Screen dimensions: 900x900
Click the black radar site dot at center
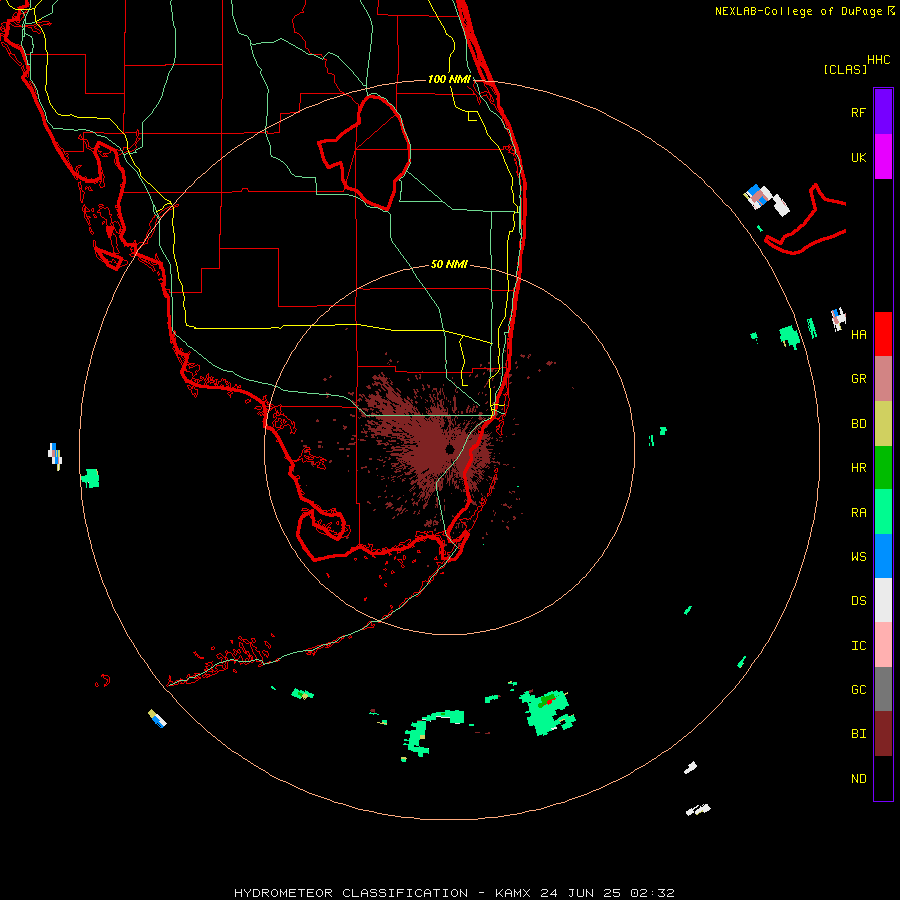(449, 449)
